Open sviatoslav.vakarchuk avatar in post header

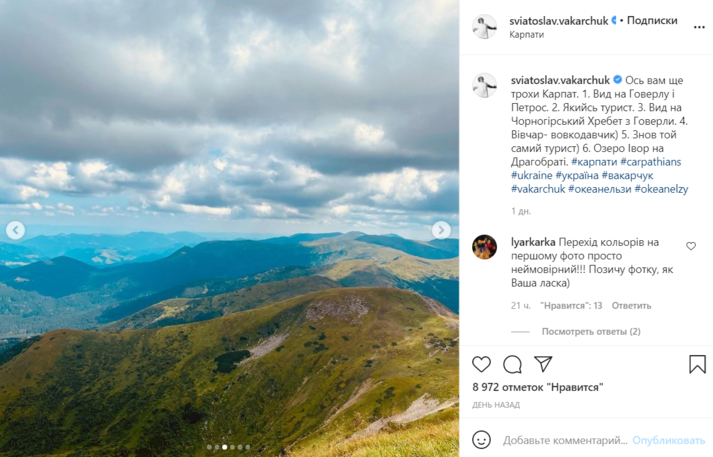coord(484,27)
